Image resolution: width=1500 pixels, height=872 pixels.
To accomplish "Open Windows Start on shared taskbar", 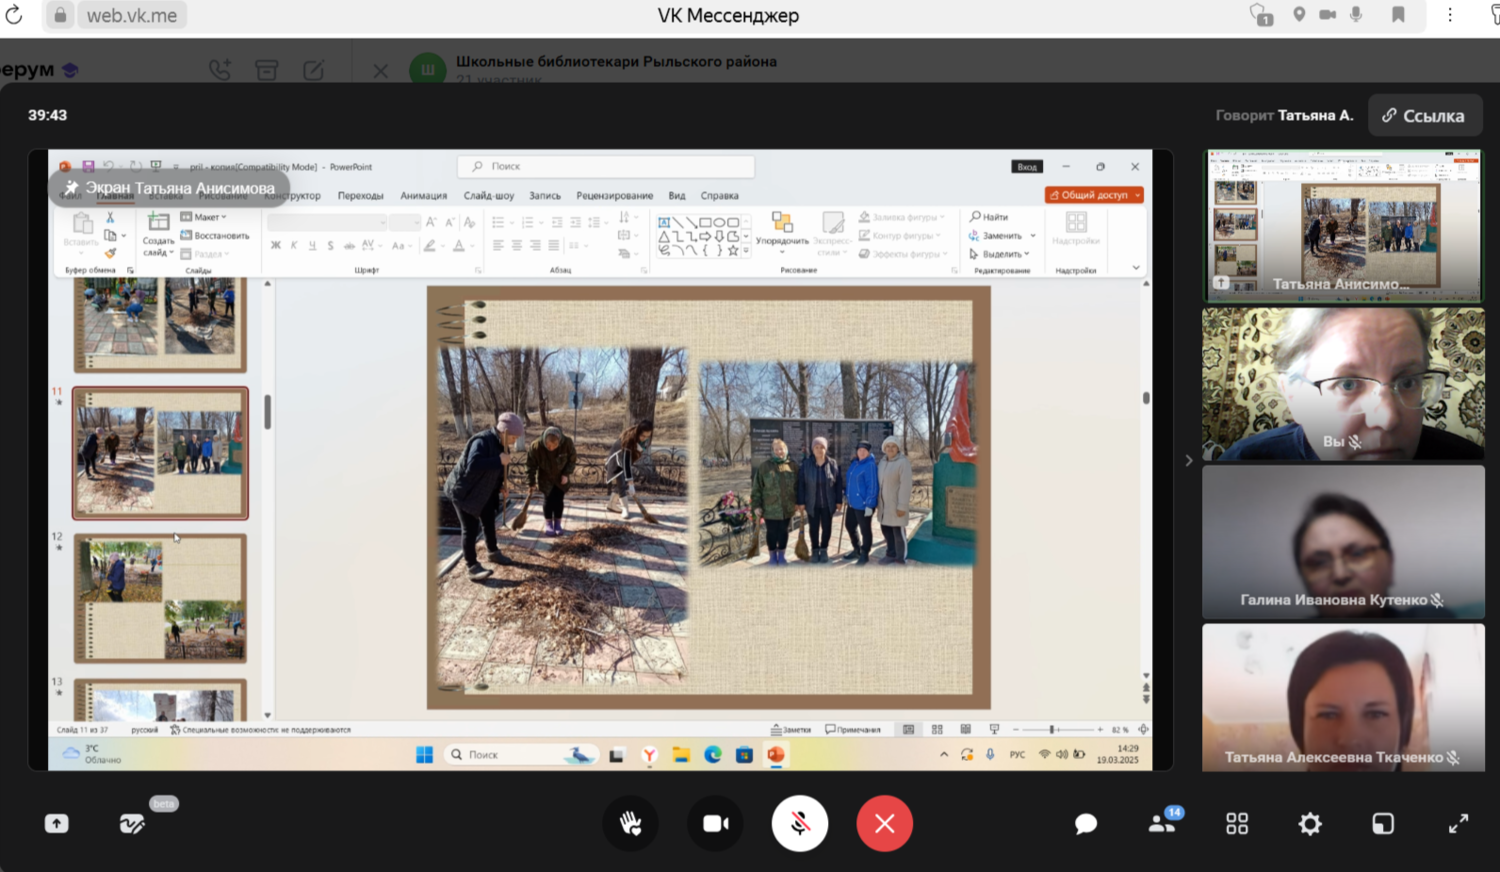I will pyautogui.click(x=424, y=755).
